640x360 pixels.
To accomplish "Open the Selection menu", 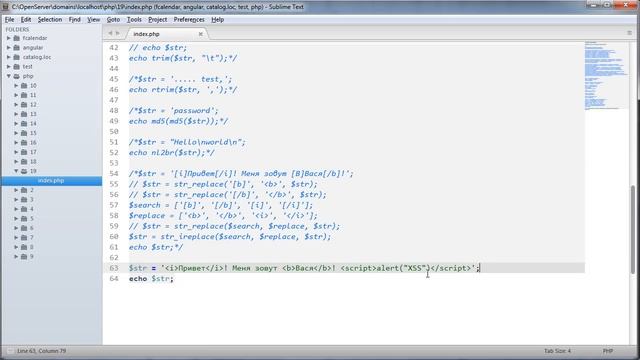I will coord(50,20).
